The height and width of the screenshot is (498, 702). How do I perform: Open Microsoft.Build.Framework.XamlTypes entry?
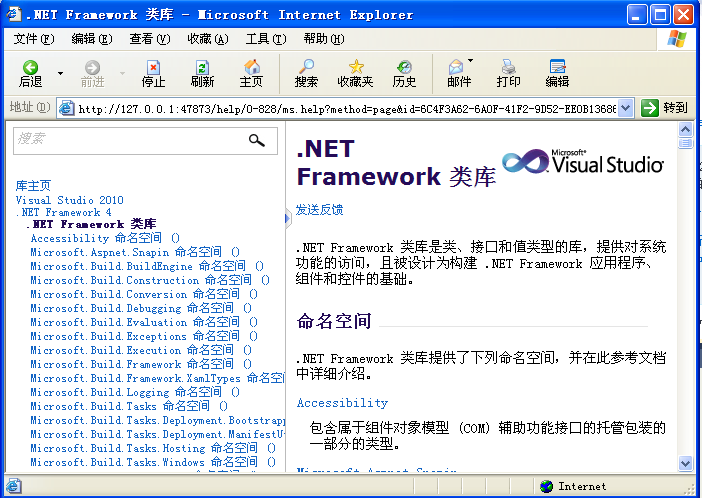click(157, 378)
